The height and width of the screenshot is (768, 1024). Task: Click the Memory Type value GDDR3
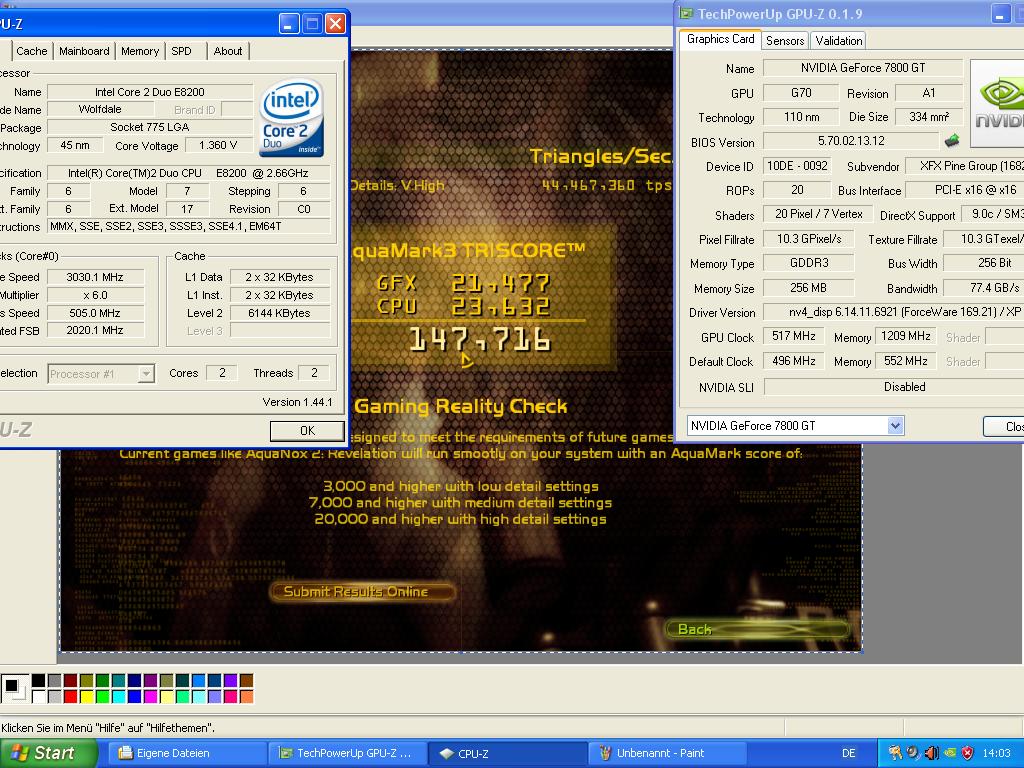tap(808, 263)
